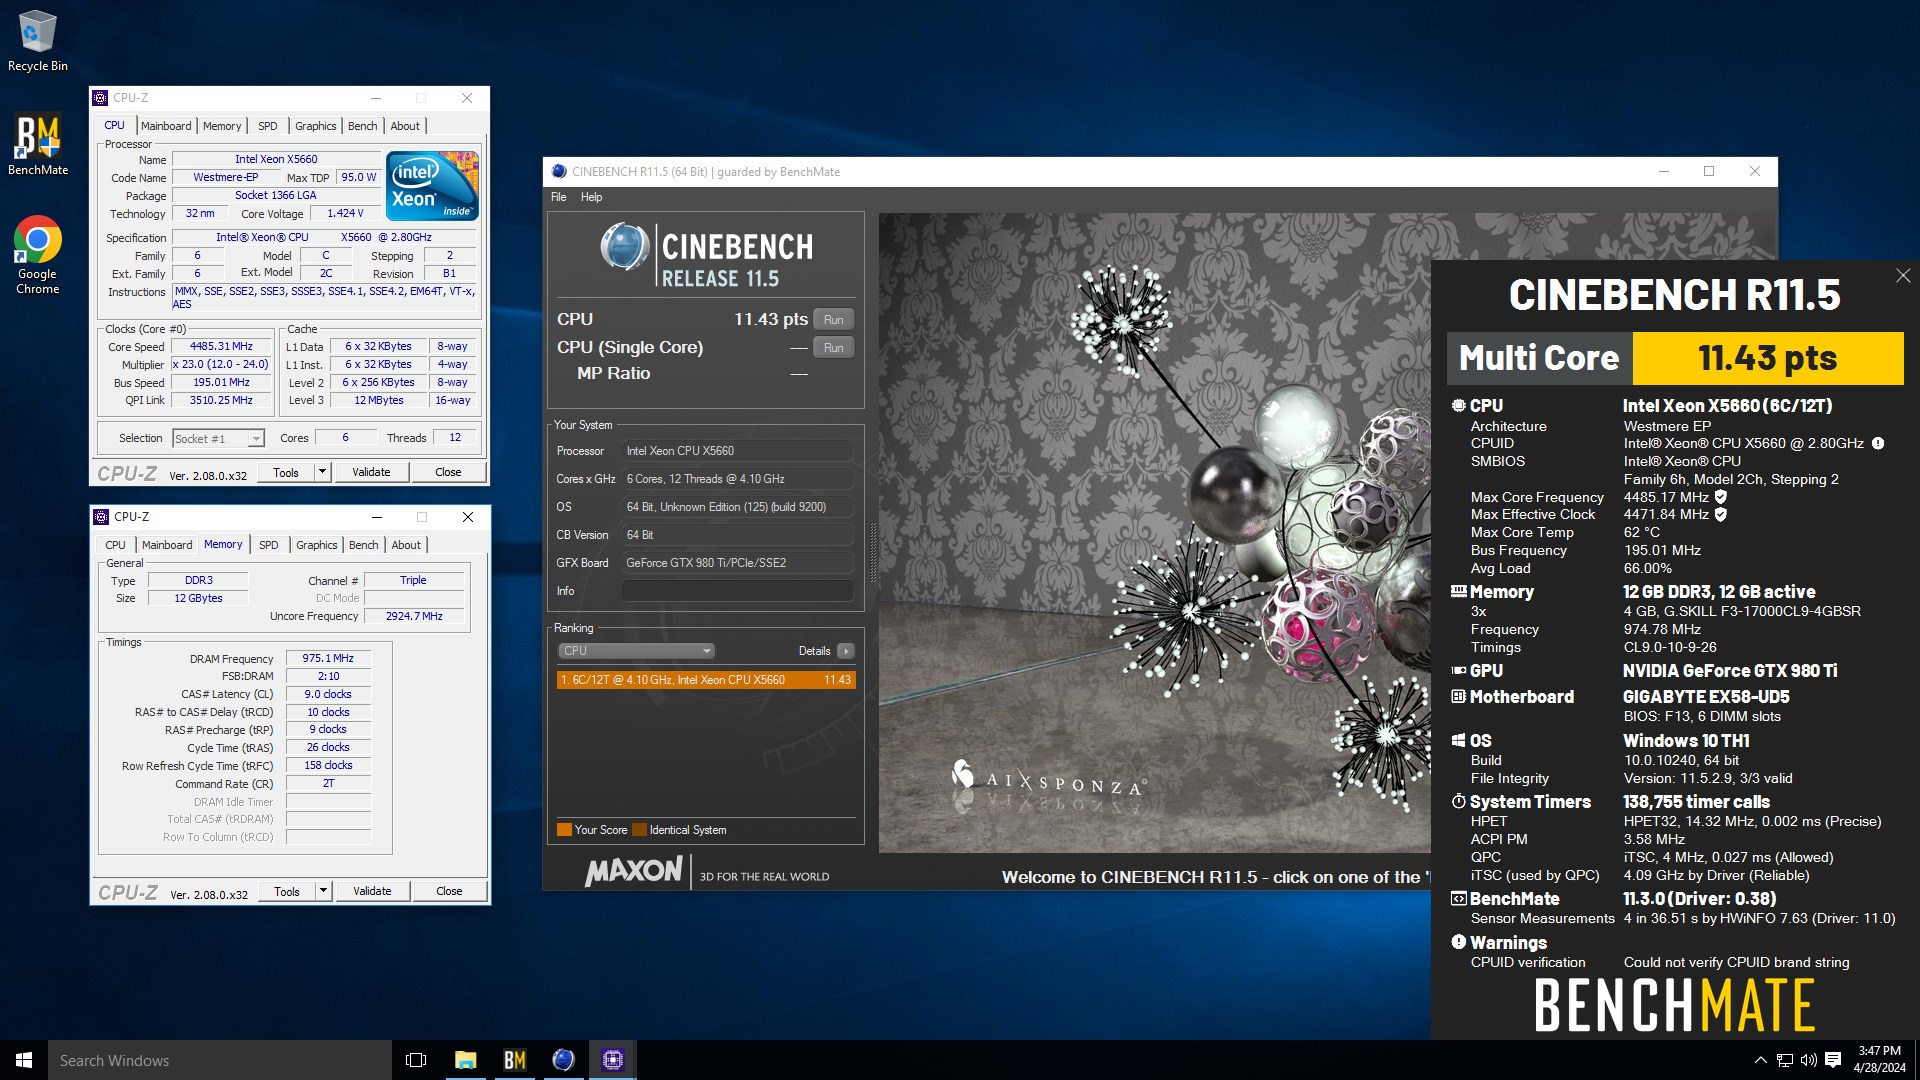The image size is (1920, 1080).
Task: Open the Google Chrome desktop shortcut
Action: pyautogui.click(x=38, y=255)
